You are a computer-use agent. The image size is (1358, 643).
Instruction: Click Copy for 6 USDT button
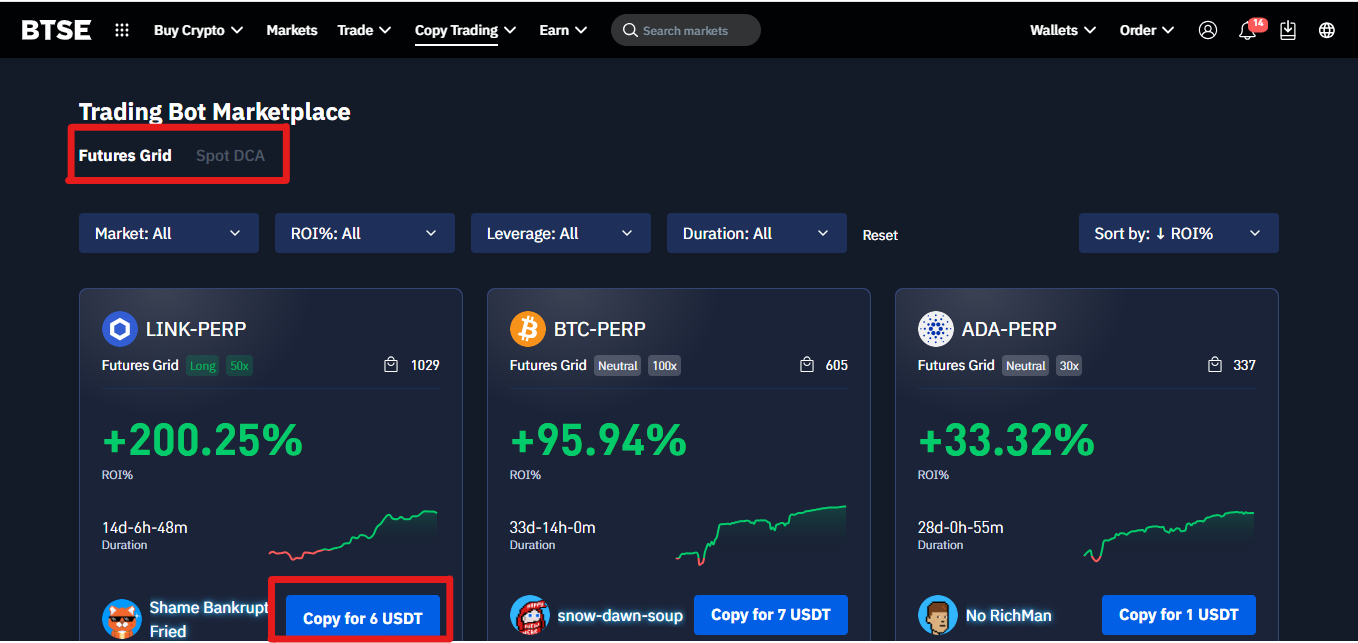coord(363,618)
